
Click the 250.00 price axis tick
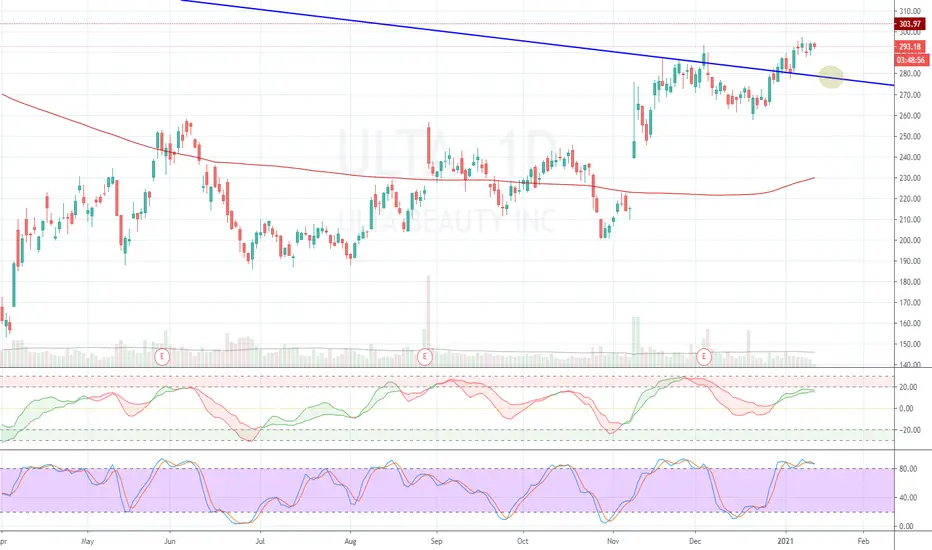pos(910,136)
